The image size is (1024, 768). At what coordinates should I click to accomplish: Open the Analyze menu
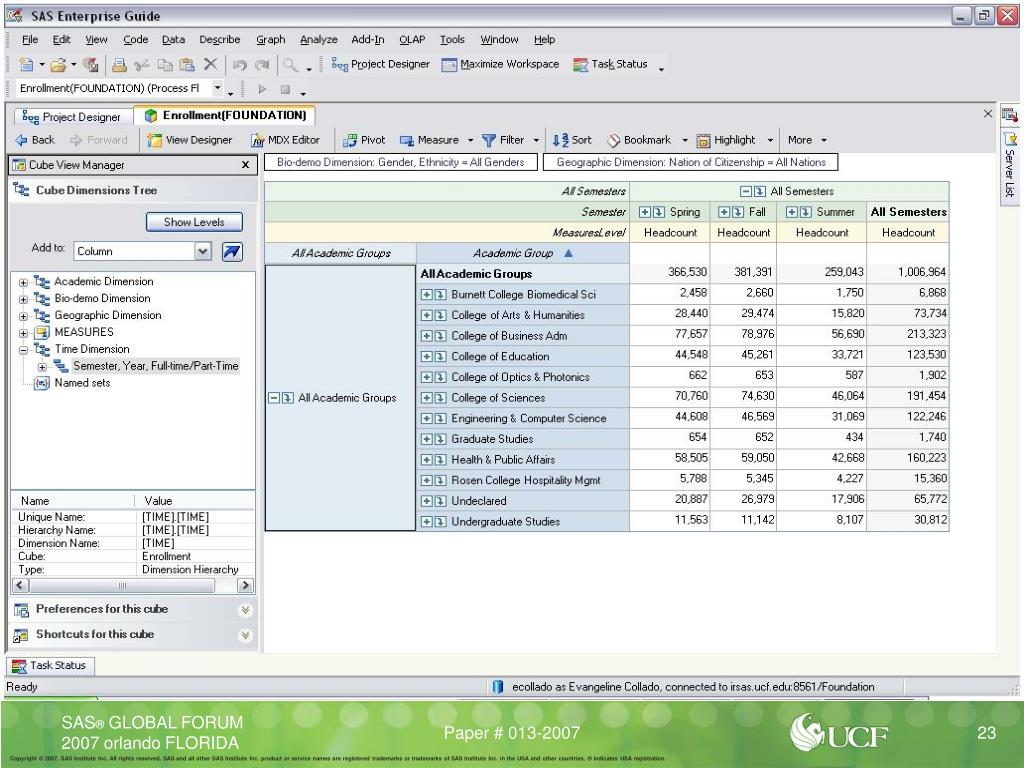point(319,40)
